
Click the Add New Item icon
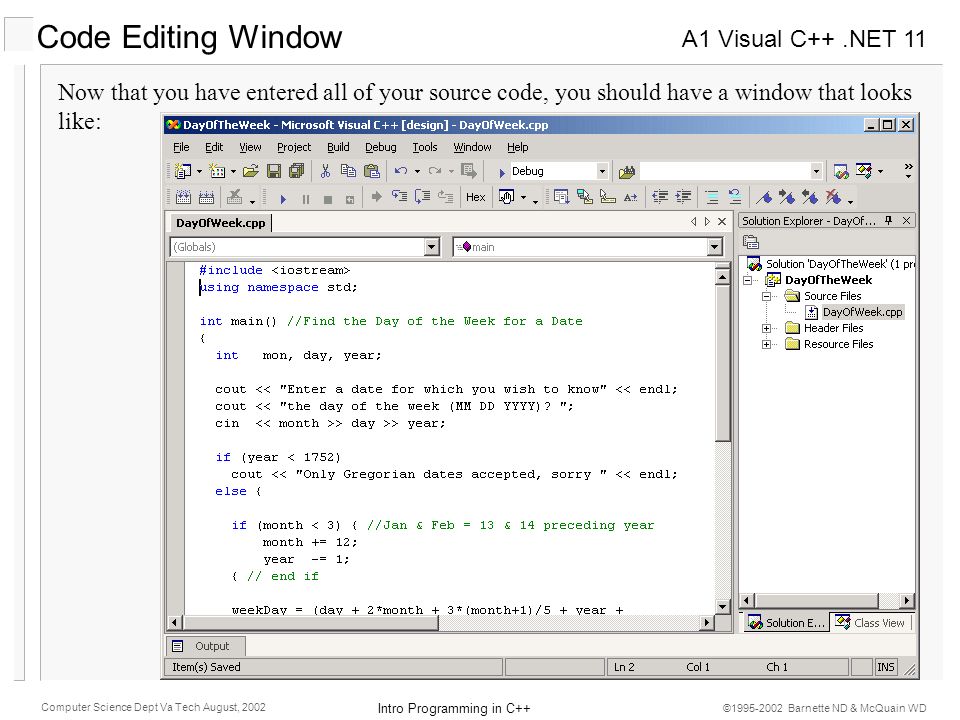[x=217, y=171]
